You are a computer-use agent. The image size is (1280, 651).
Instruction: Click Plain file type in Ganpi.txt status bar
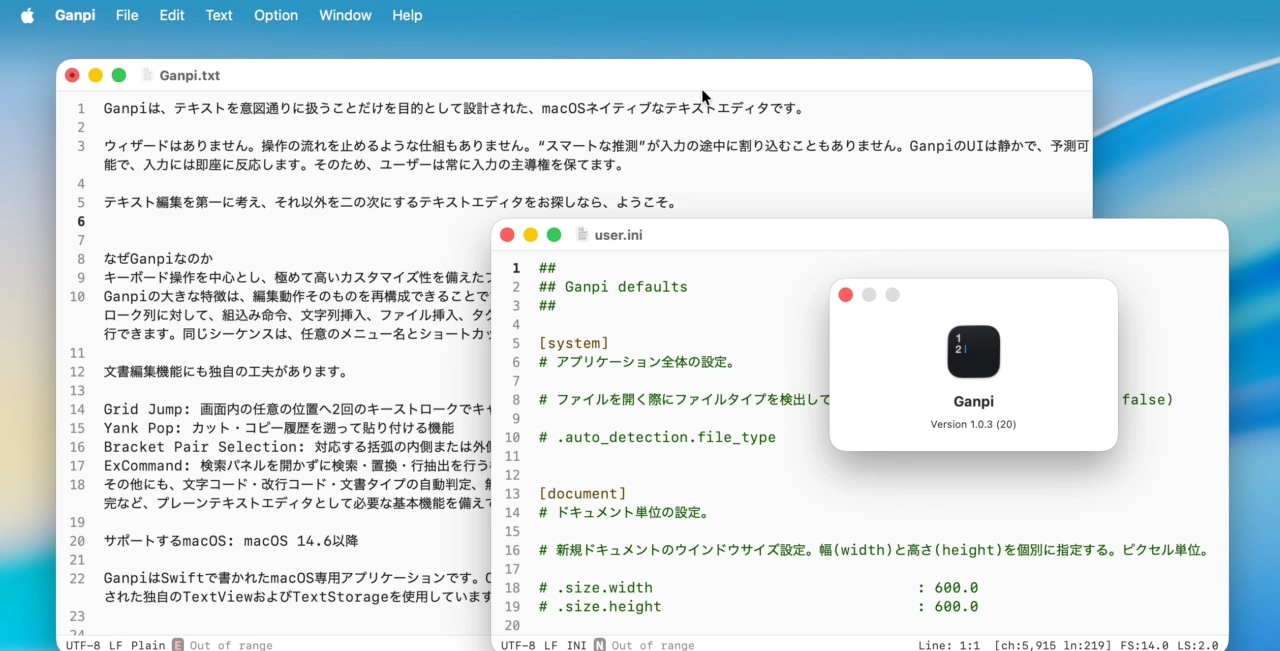(x=148, y=645)
